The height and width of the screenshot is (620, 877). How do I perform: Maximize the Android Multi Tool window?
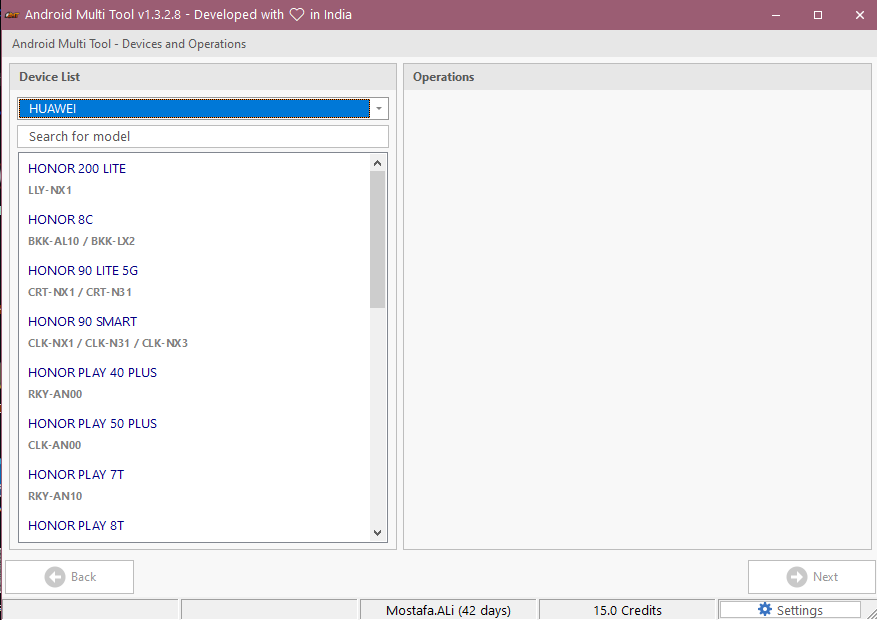tap(818, 15)
